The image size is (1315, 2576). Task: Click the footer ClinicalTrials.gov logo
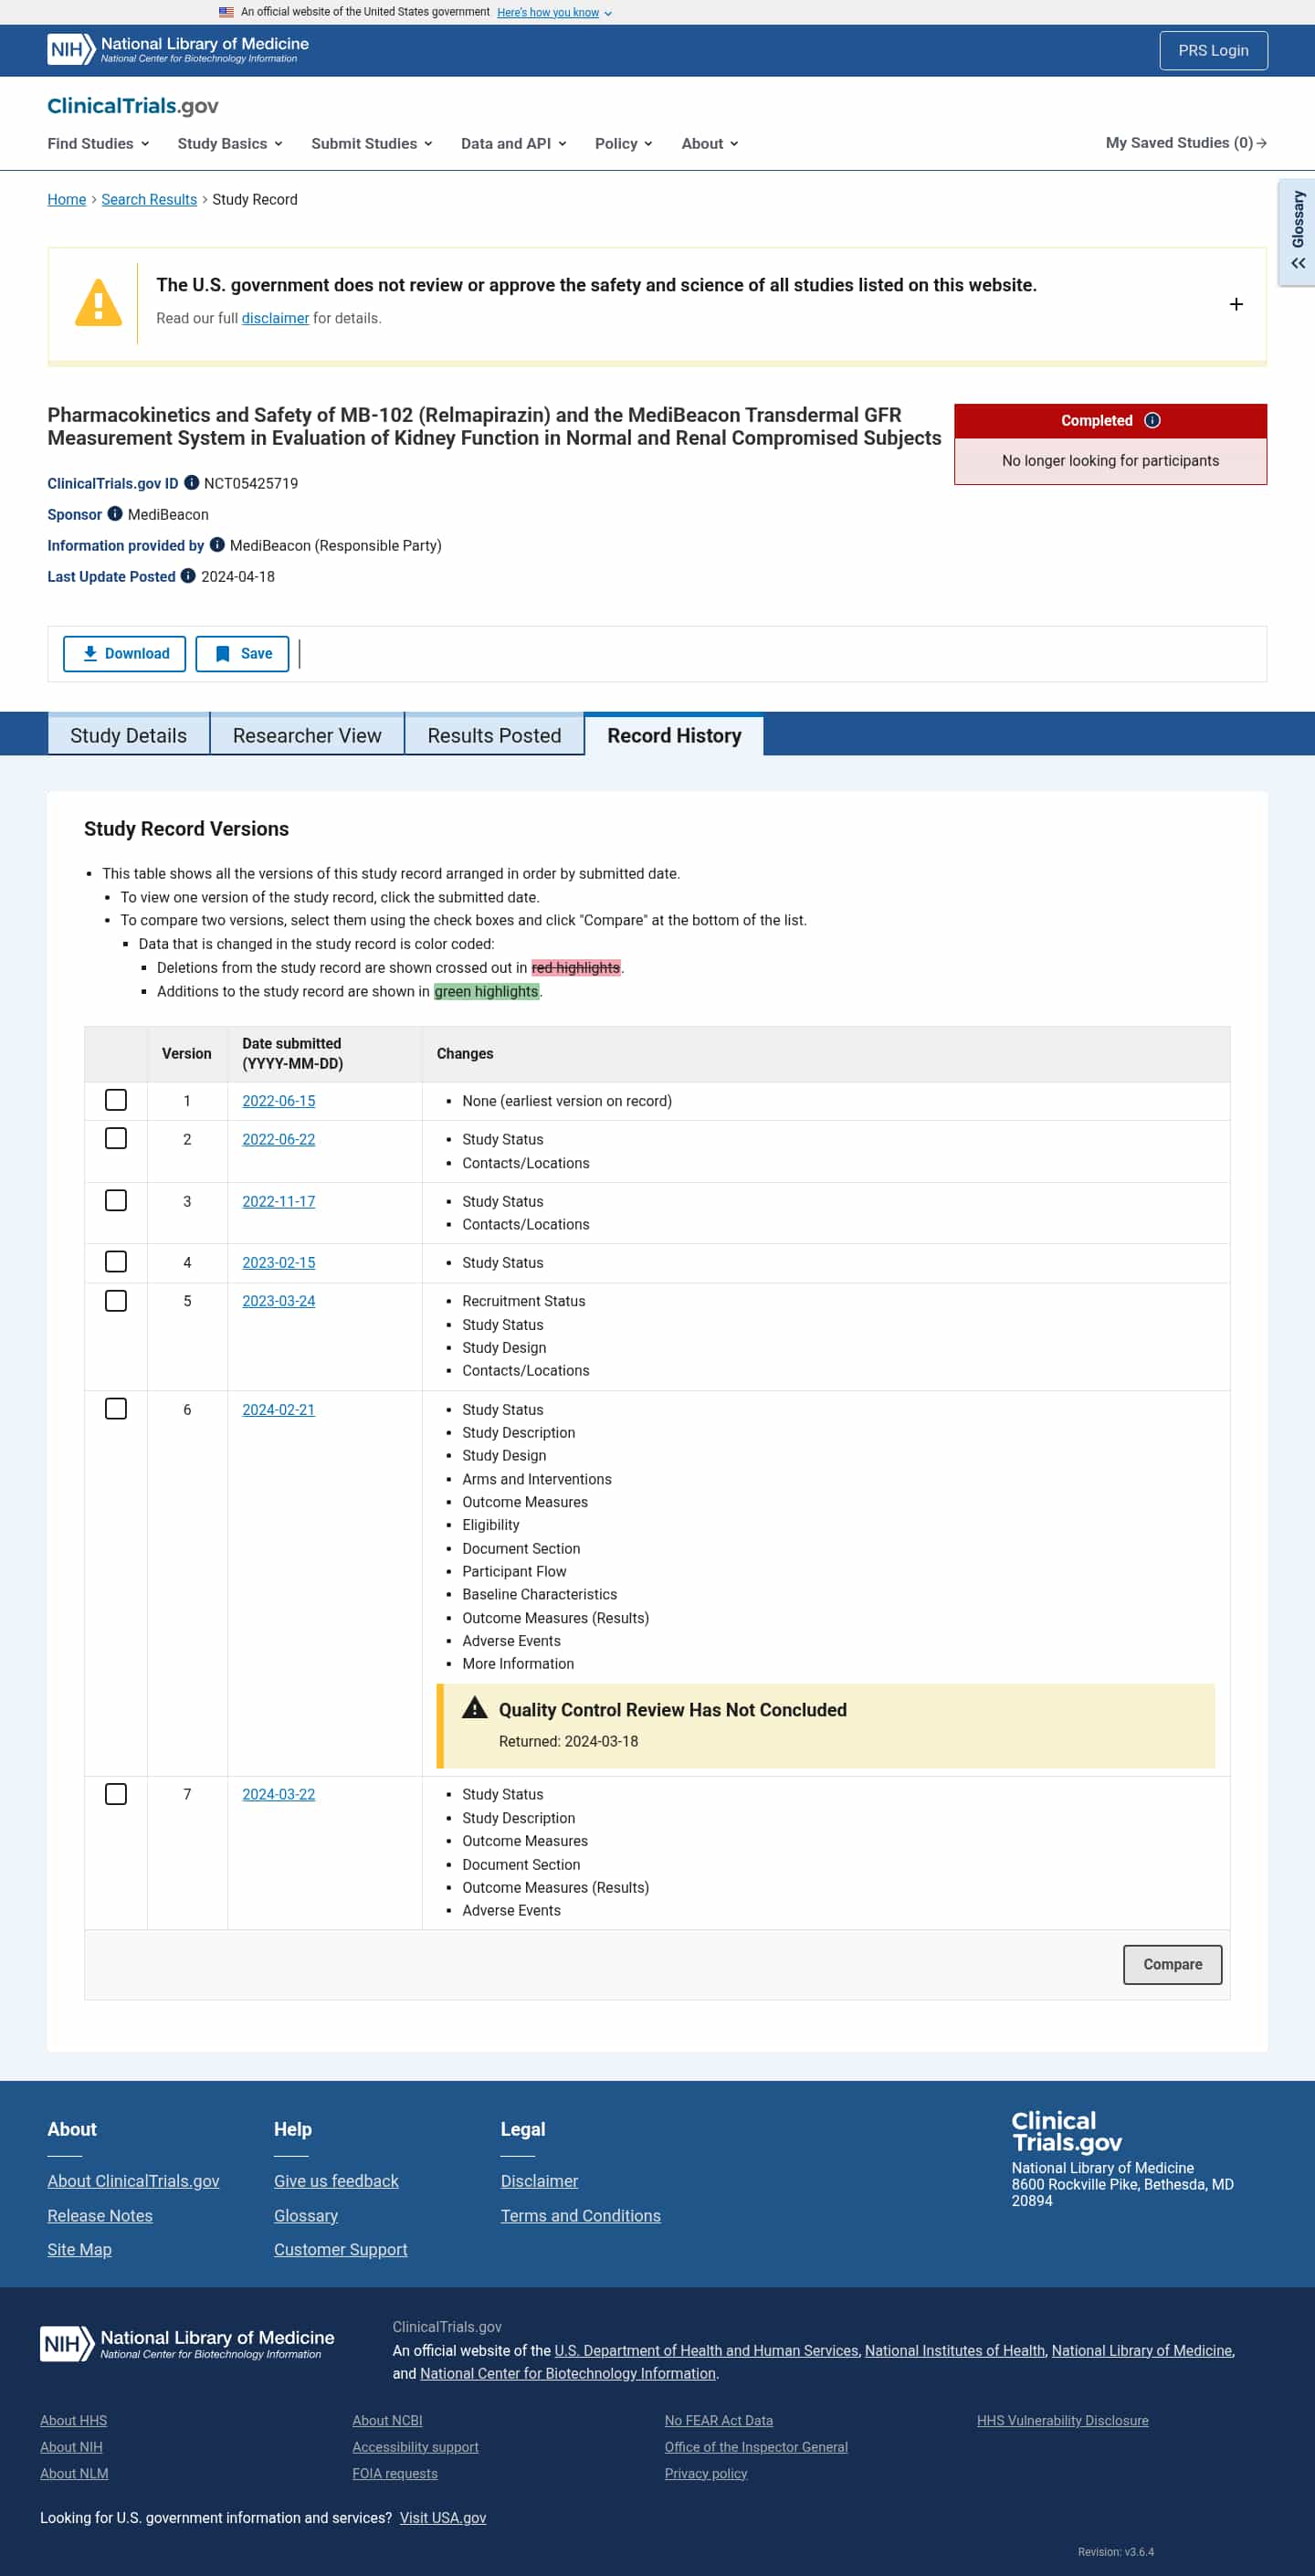tap(1066, 2131)
